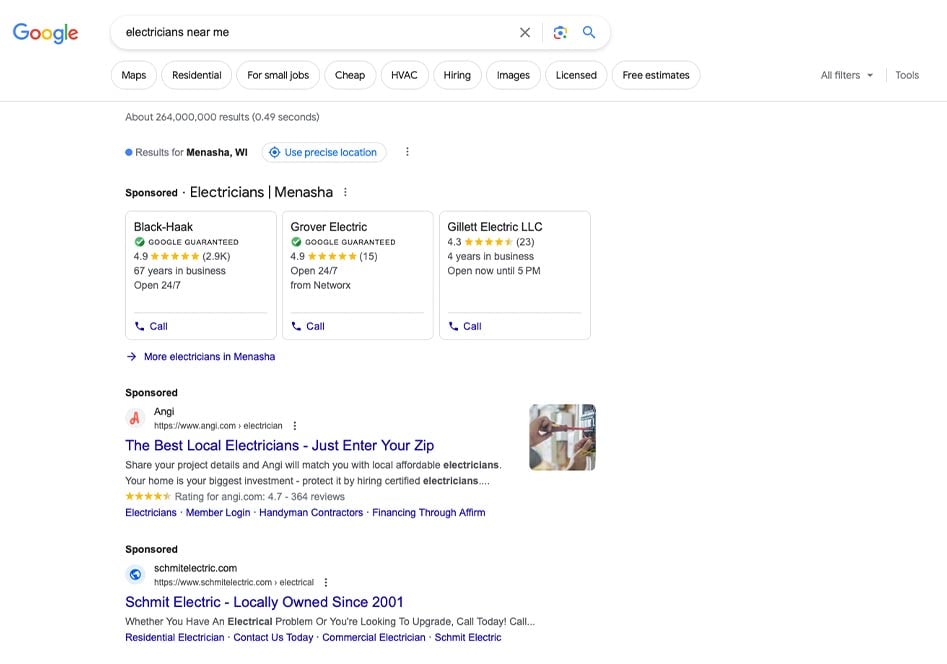Click the schmitelectric.com globe favicon
947x664 pixels.
coord(135,574)
